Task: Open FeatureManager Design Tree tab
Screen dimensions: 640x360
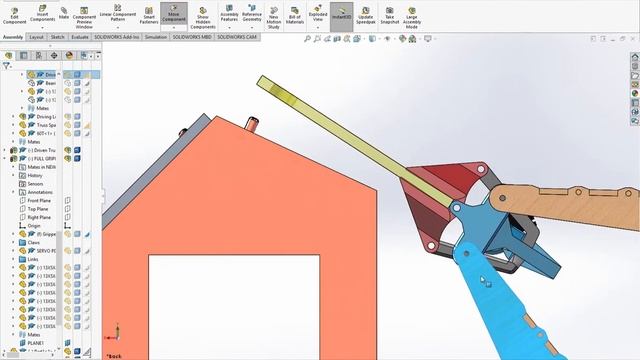Action: tap(8, 55)
